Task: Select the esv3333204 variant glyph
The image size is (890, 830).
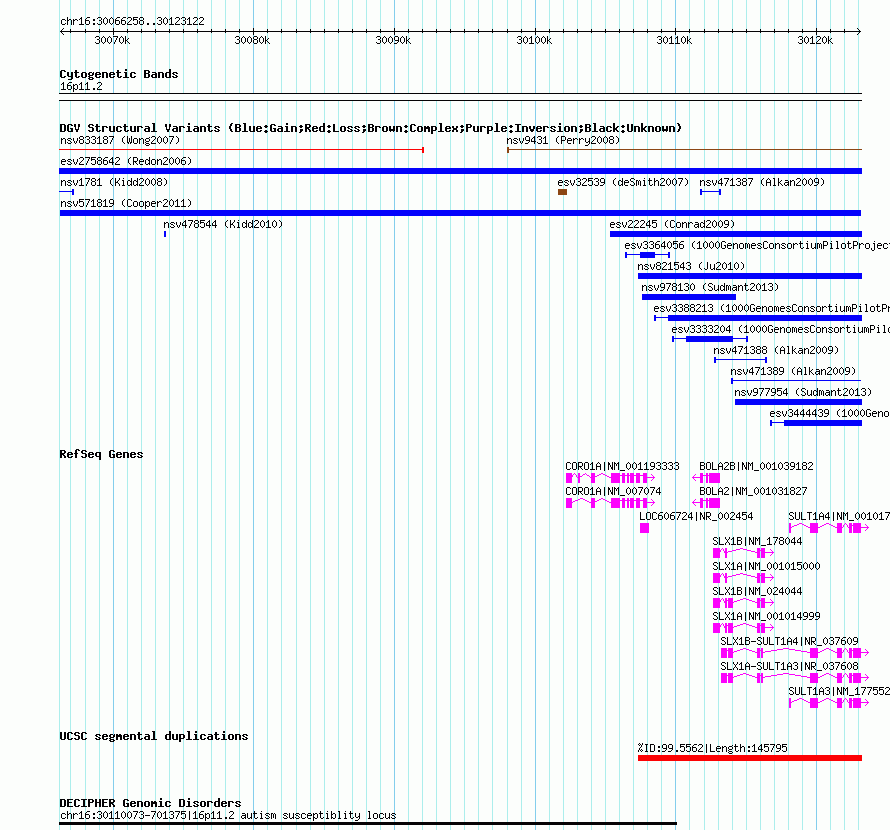Action: (710, 339)
